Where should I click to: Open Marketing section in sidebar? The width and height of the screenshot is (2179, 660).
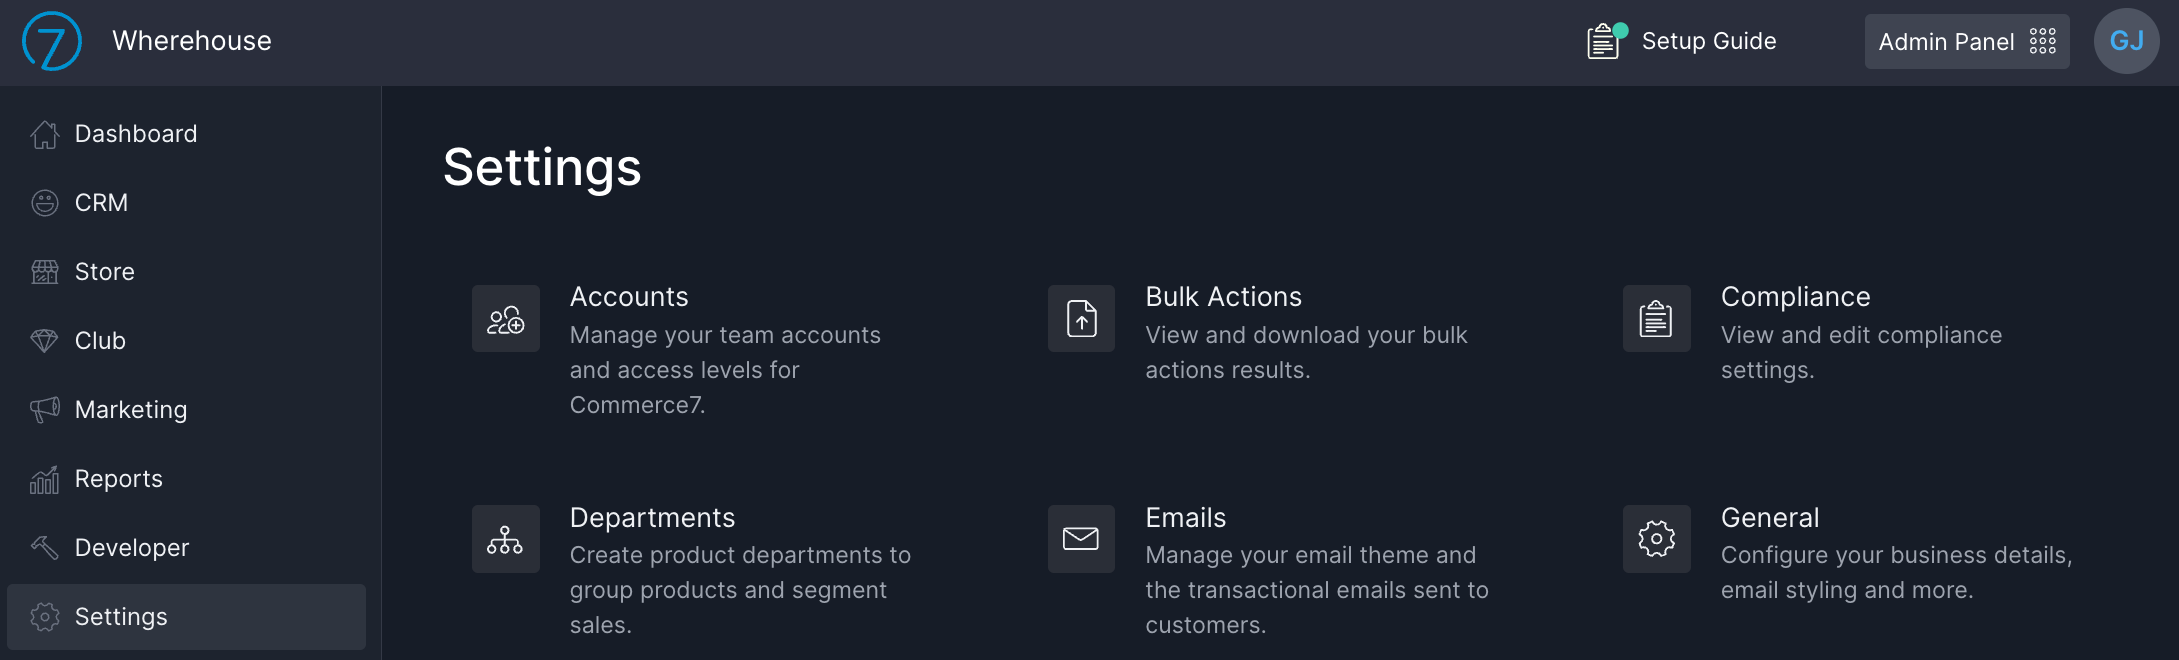coord(130,410)
